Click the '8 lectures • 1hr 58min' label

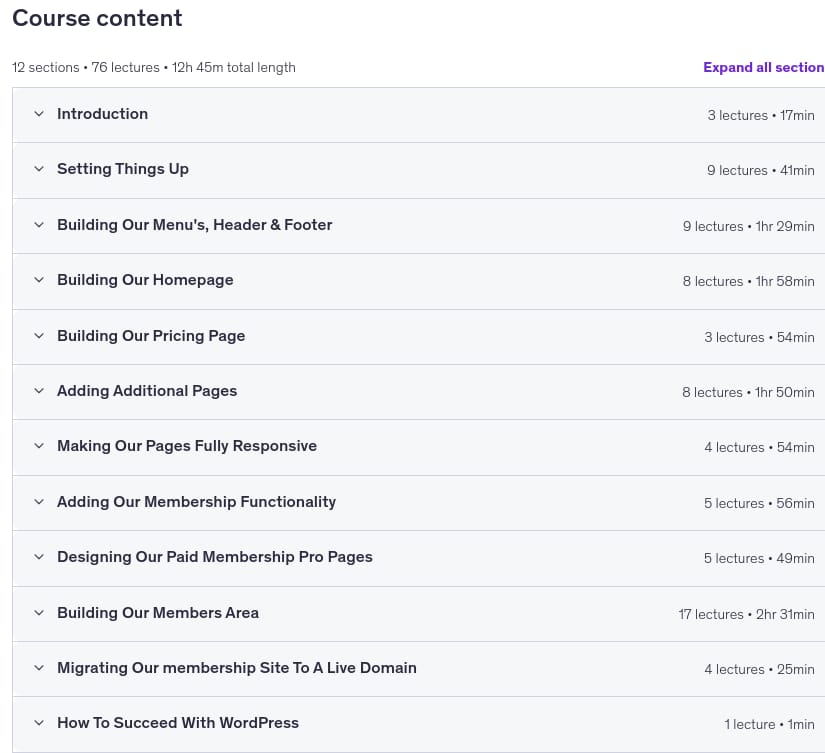click(749, 282)
